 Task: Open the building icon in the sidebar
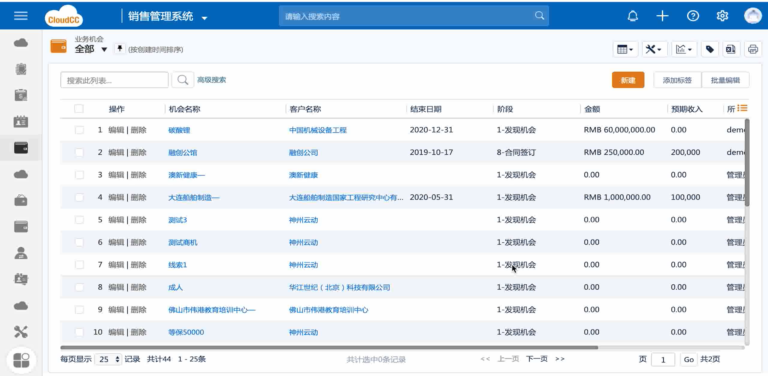pyautogui.click(x=21, y=69)
